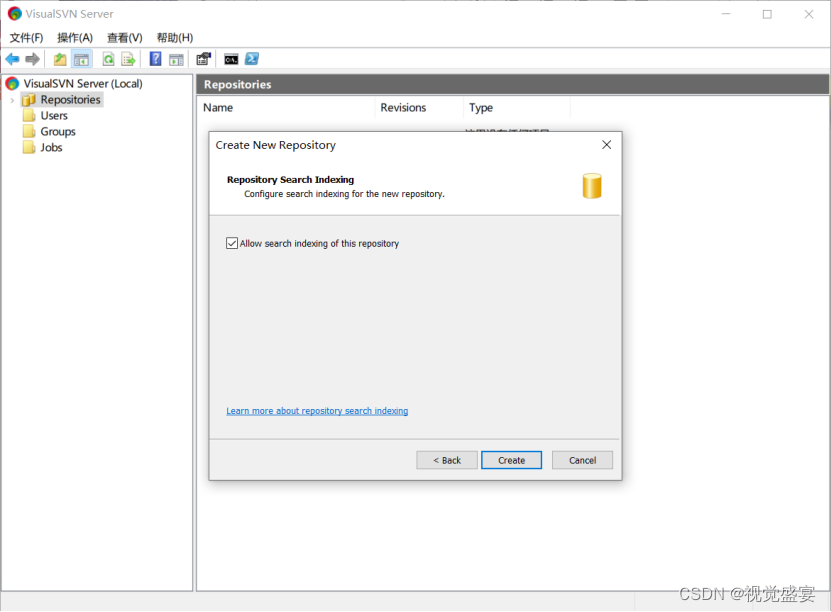Open Help with the blue question mark icon
Viewport: 831px width, 612px height.
coord(155,59)
